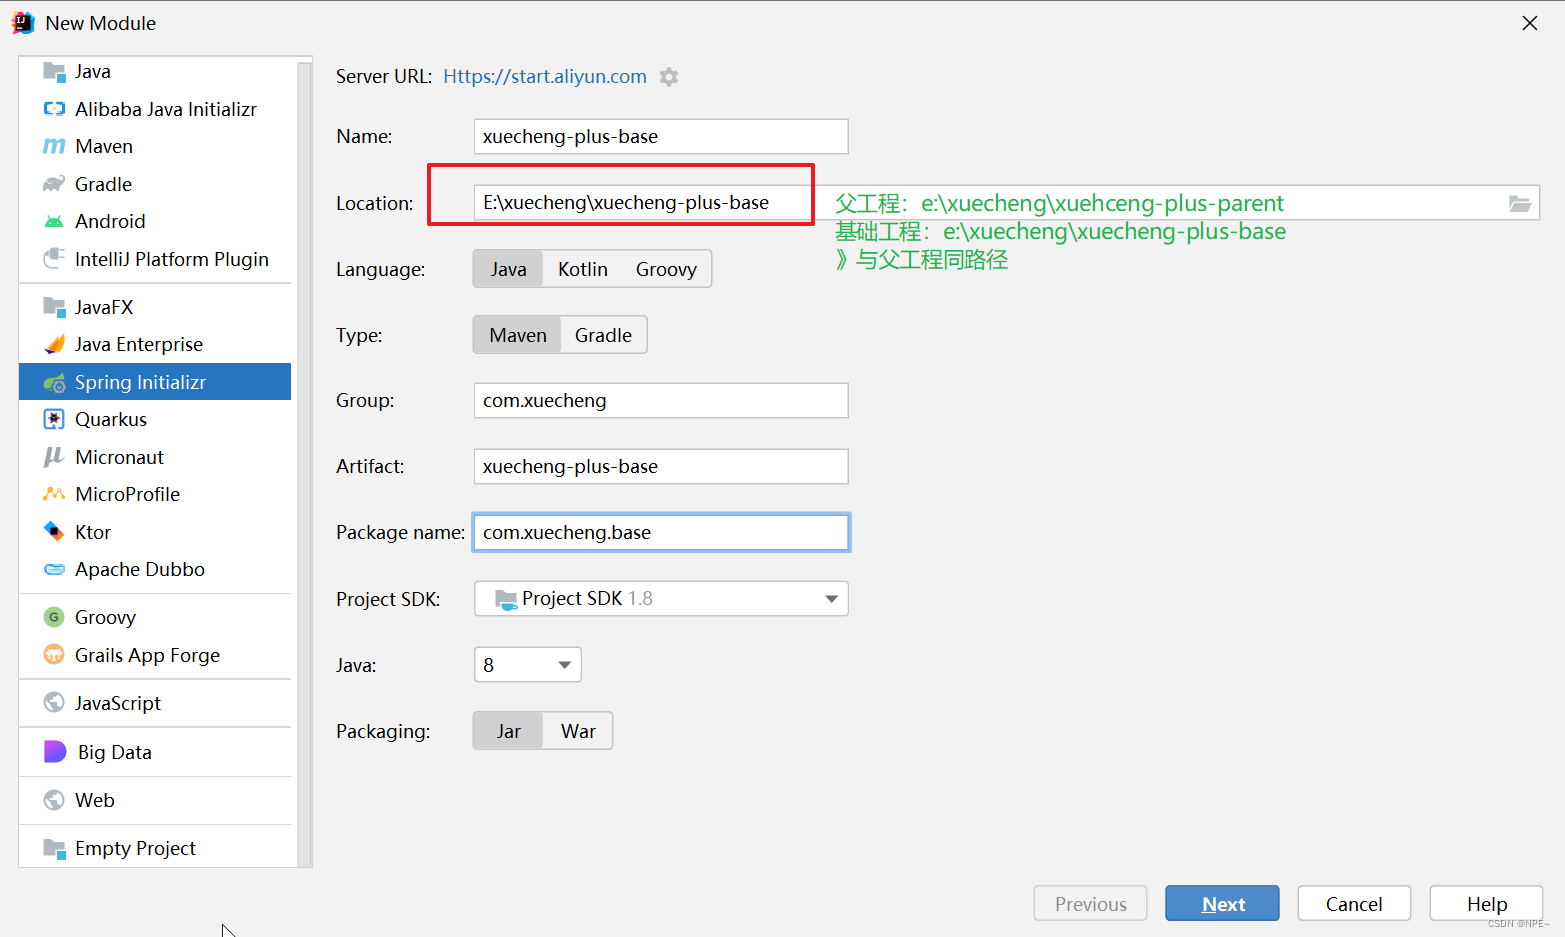Focus the Package name field

click(661, 533)
